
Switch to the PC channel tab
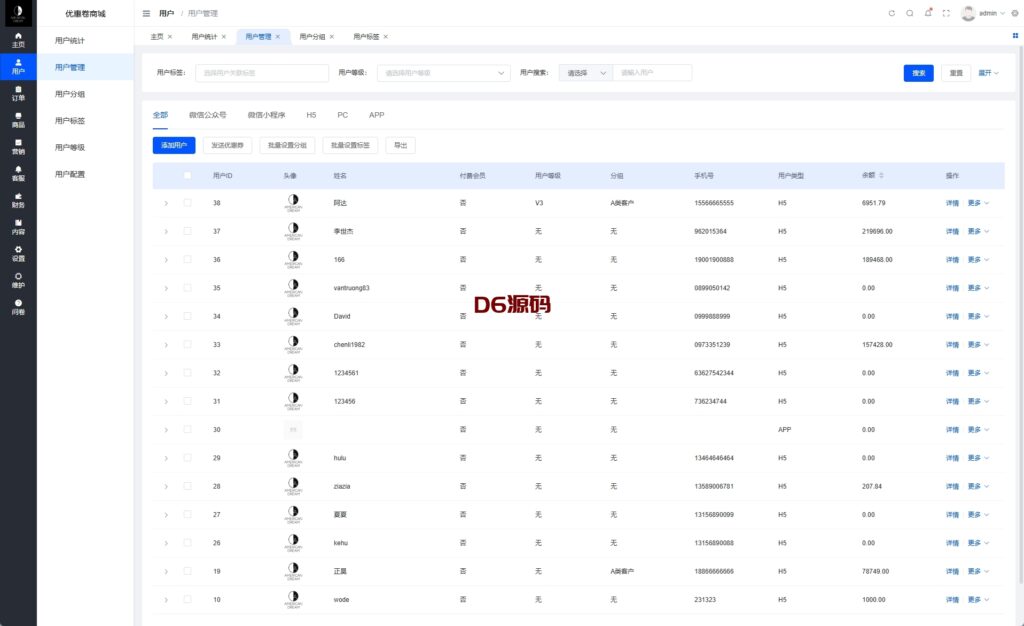(x=342, y=115)
